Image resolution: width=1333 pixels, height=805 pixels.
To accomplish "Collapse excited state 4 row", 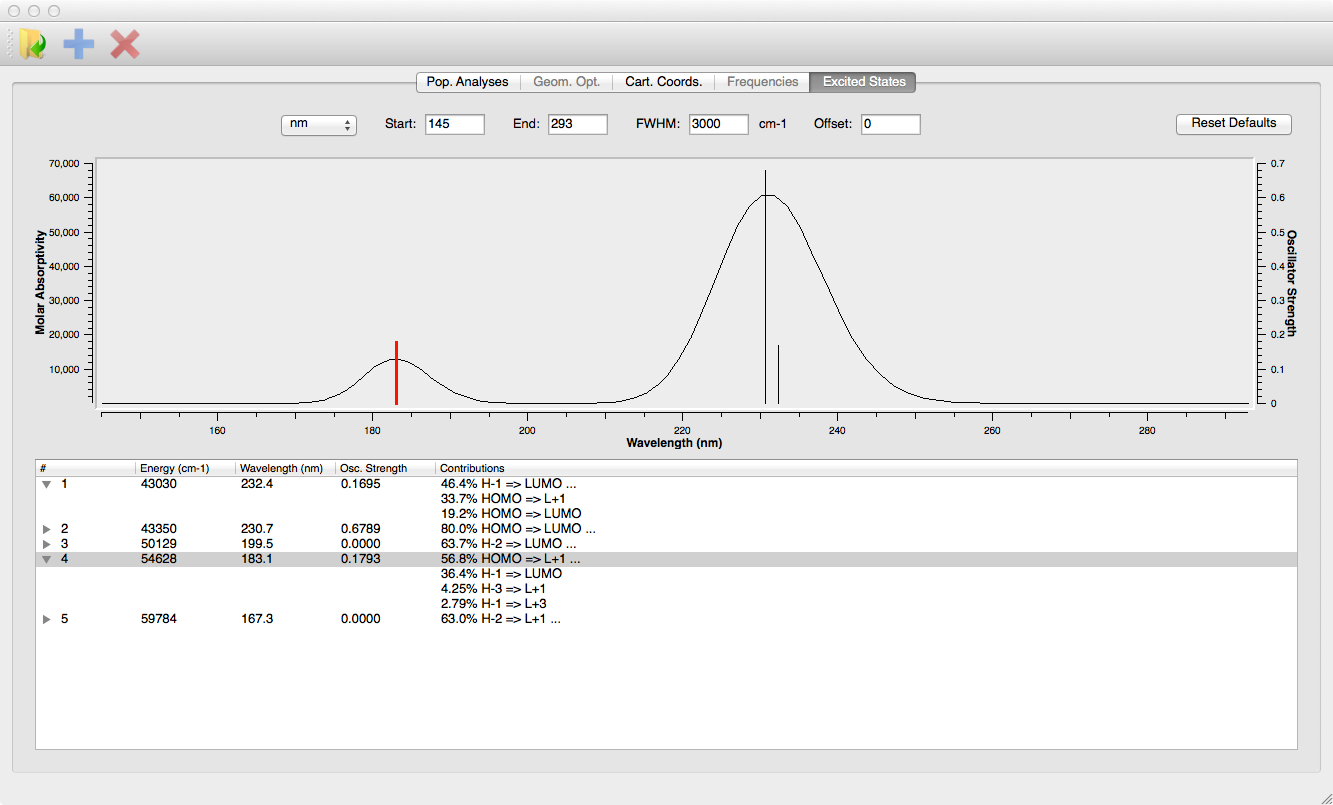I will [46, 560].
